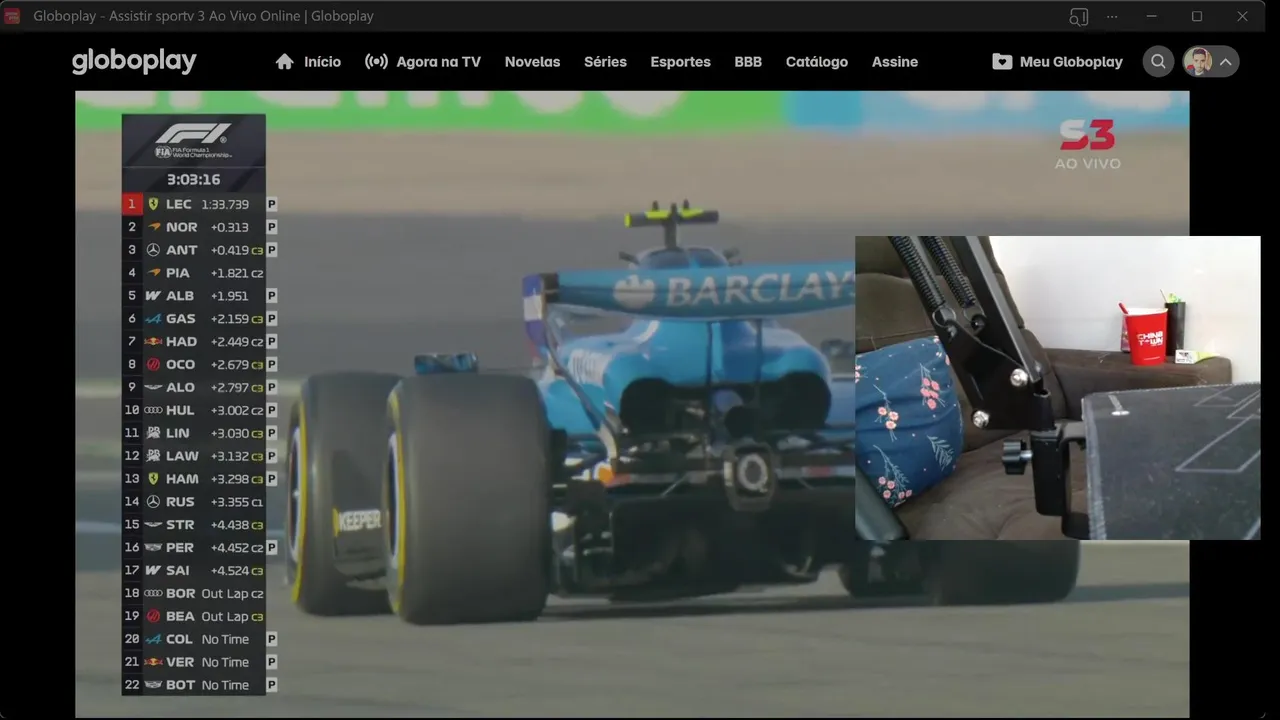
Task: Click the COL No Time row
Action: click(199, 640)
